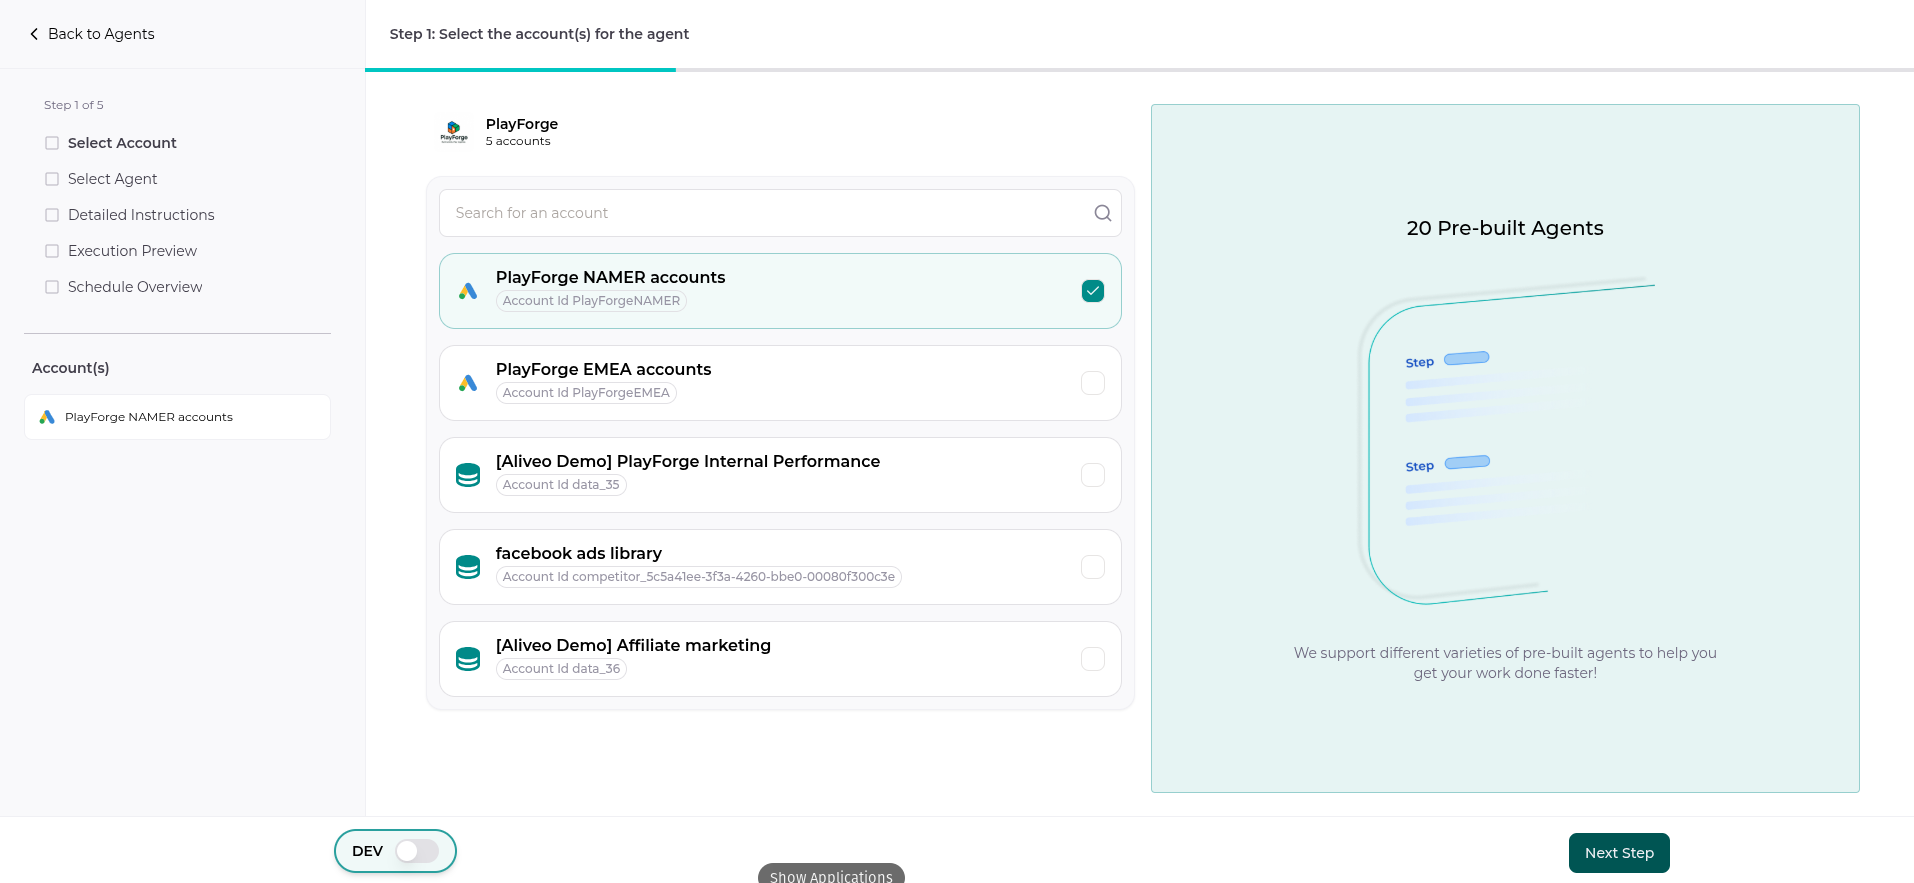1914x883 pixels.
Task: Check the facebook ads library checkbox
Action: click(1092, 567)
